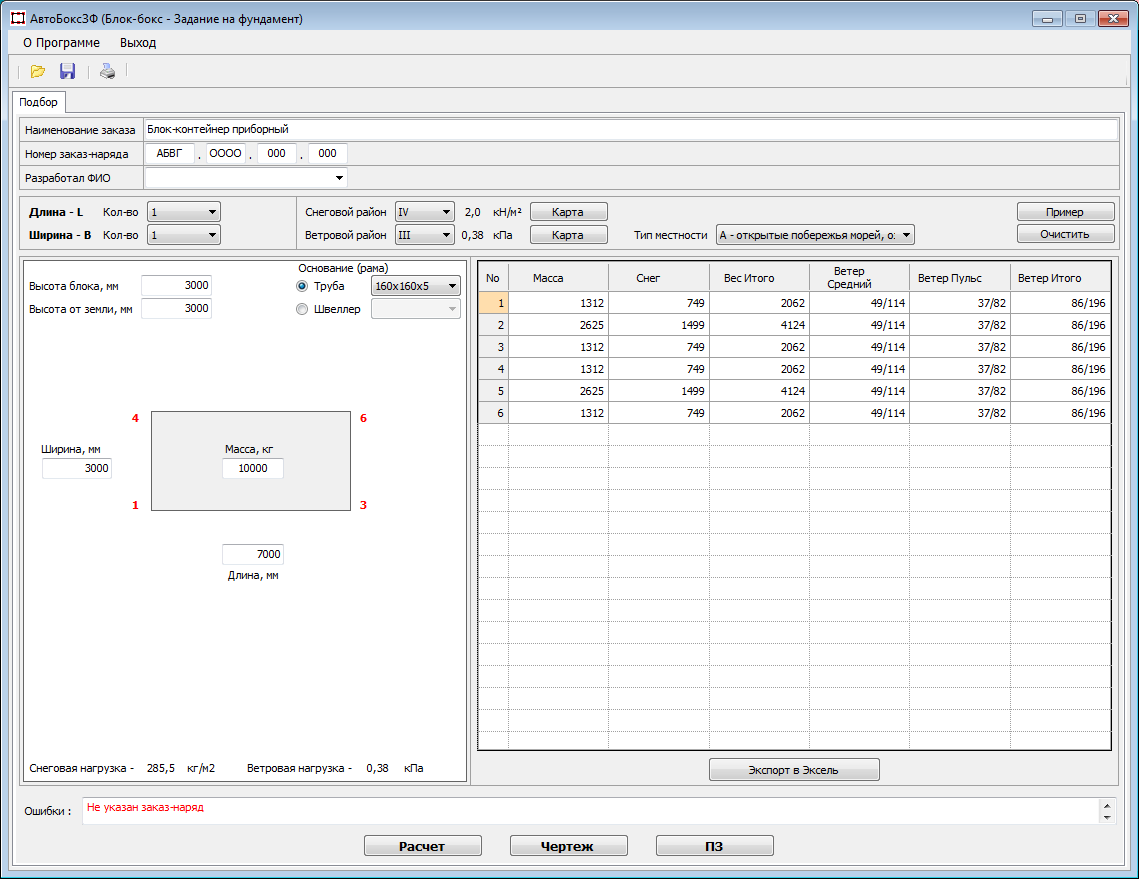Click errors box scroll up arrow
The width and height of the screenshot is (1139, 879).
coord(1107,806)
